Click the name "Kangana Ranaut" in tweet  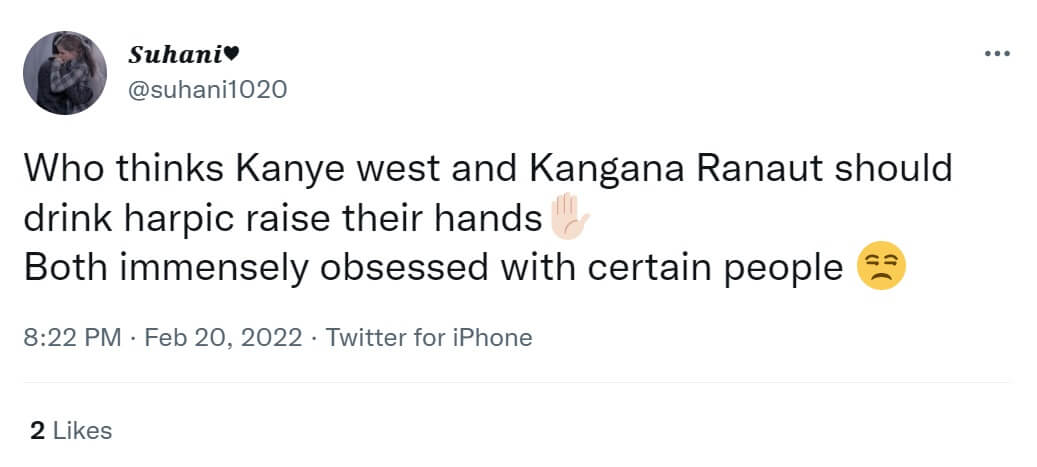(676, 169)
